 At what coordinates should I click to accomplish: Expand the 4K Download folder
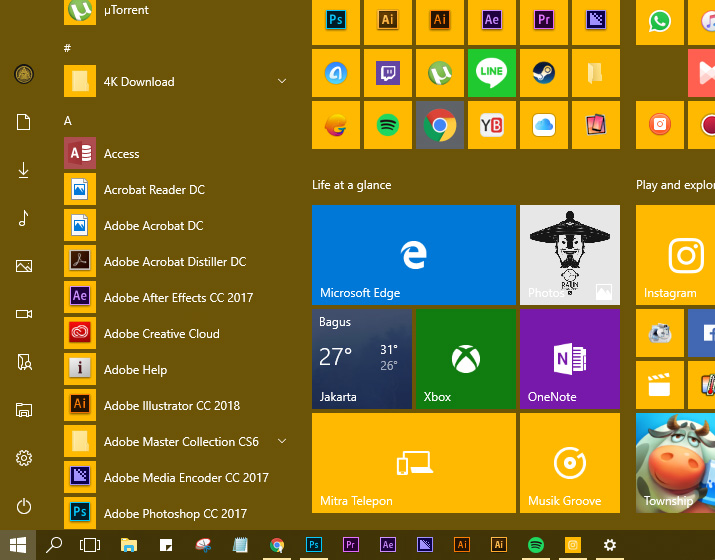coord(282,81)
